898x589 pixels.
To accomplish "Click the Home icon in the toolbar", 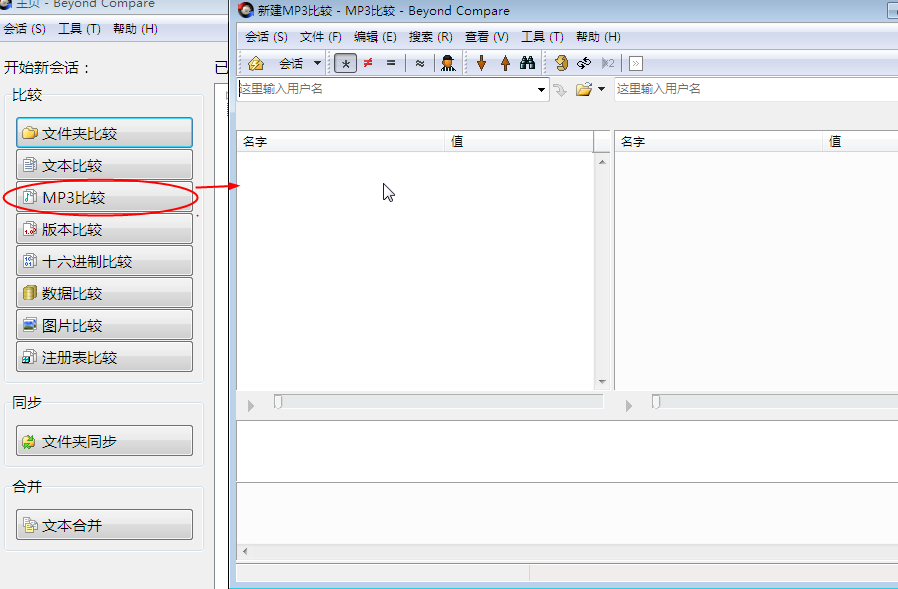I will point(256,63).
